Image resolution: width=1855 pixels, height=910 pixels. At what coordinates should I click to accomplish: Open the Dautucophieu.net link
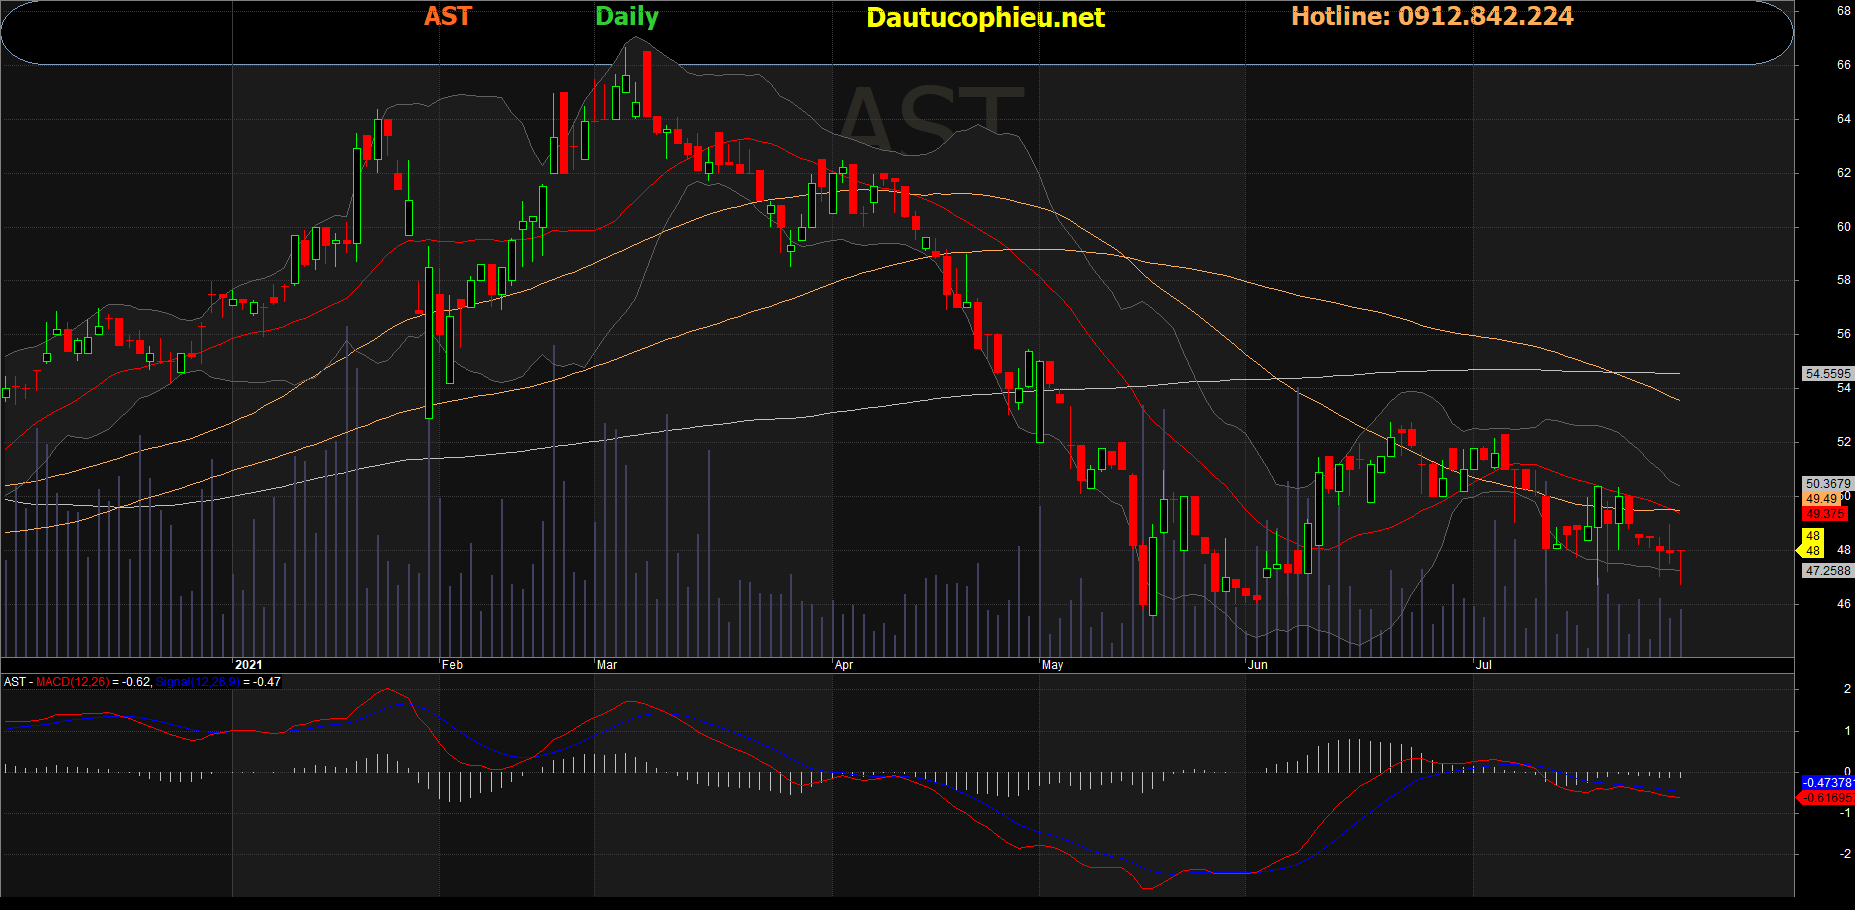985,18
